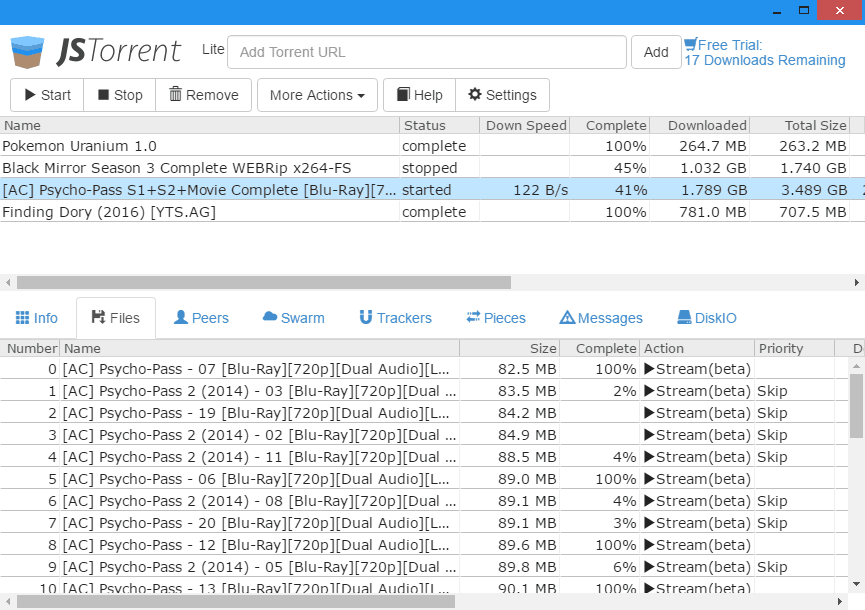Open Help
Viewport: 865px width, 610px height.
click(x=420, y=95)
